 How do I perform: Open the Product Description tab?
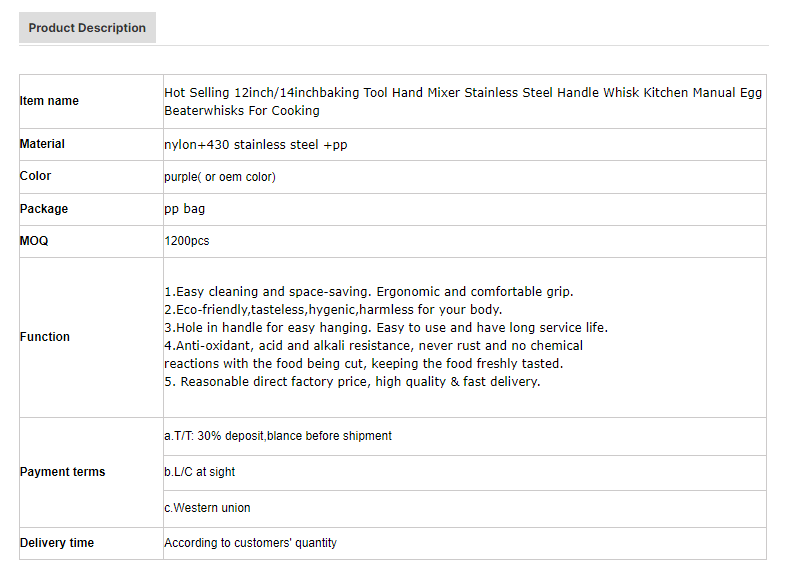(x=87, y=28)
